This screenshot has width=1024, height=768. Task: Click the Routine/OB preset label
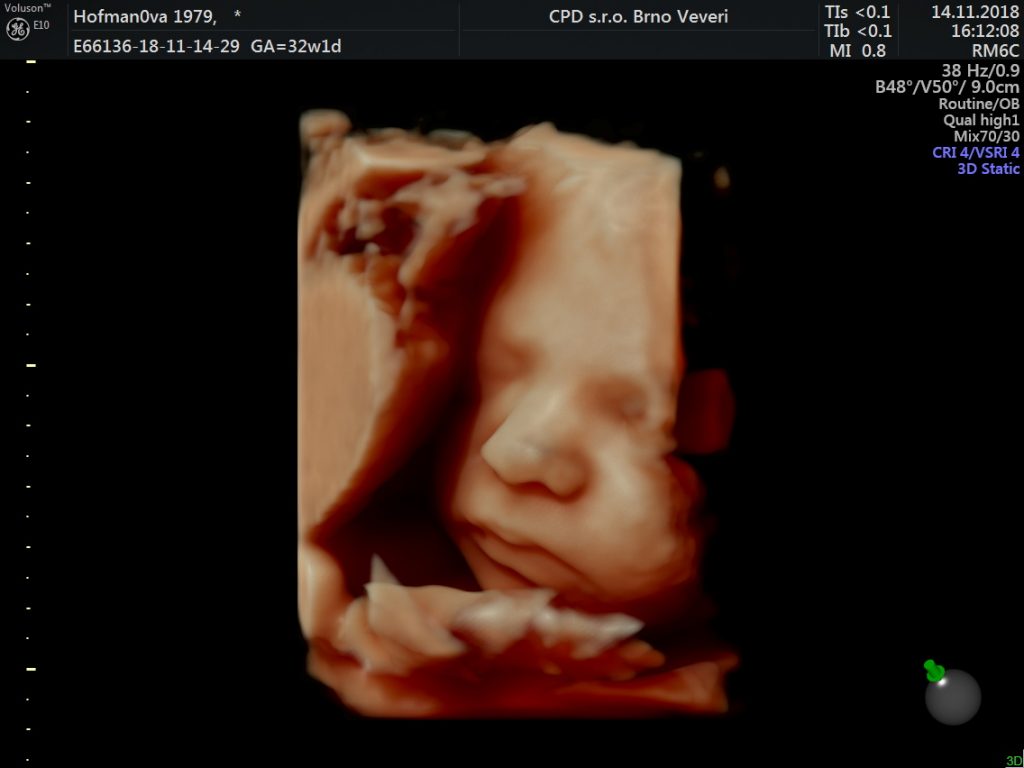(x=979, y=103)
